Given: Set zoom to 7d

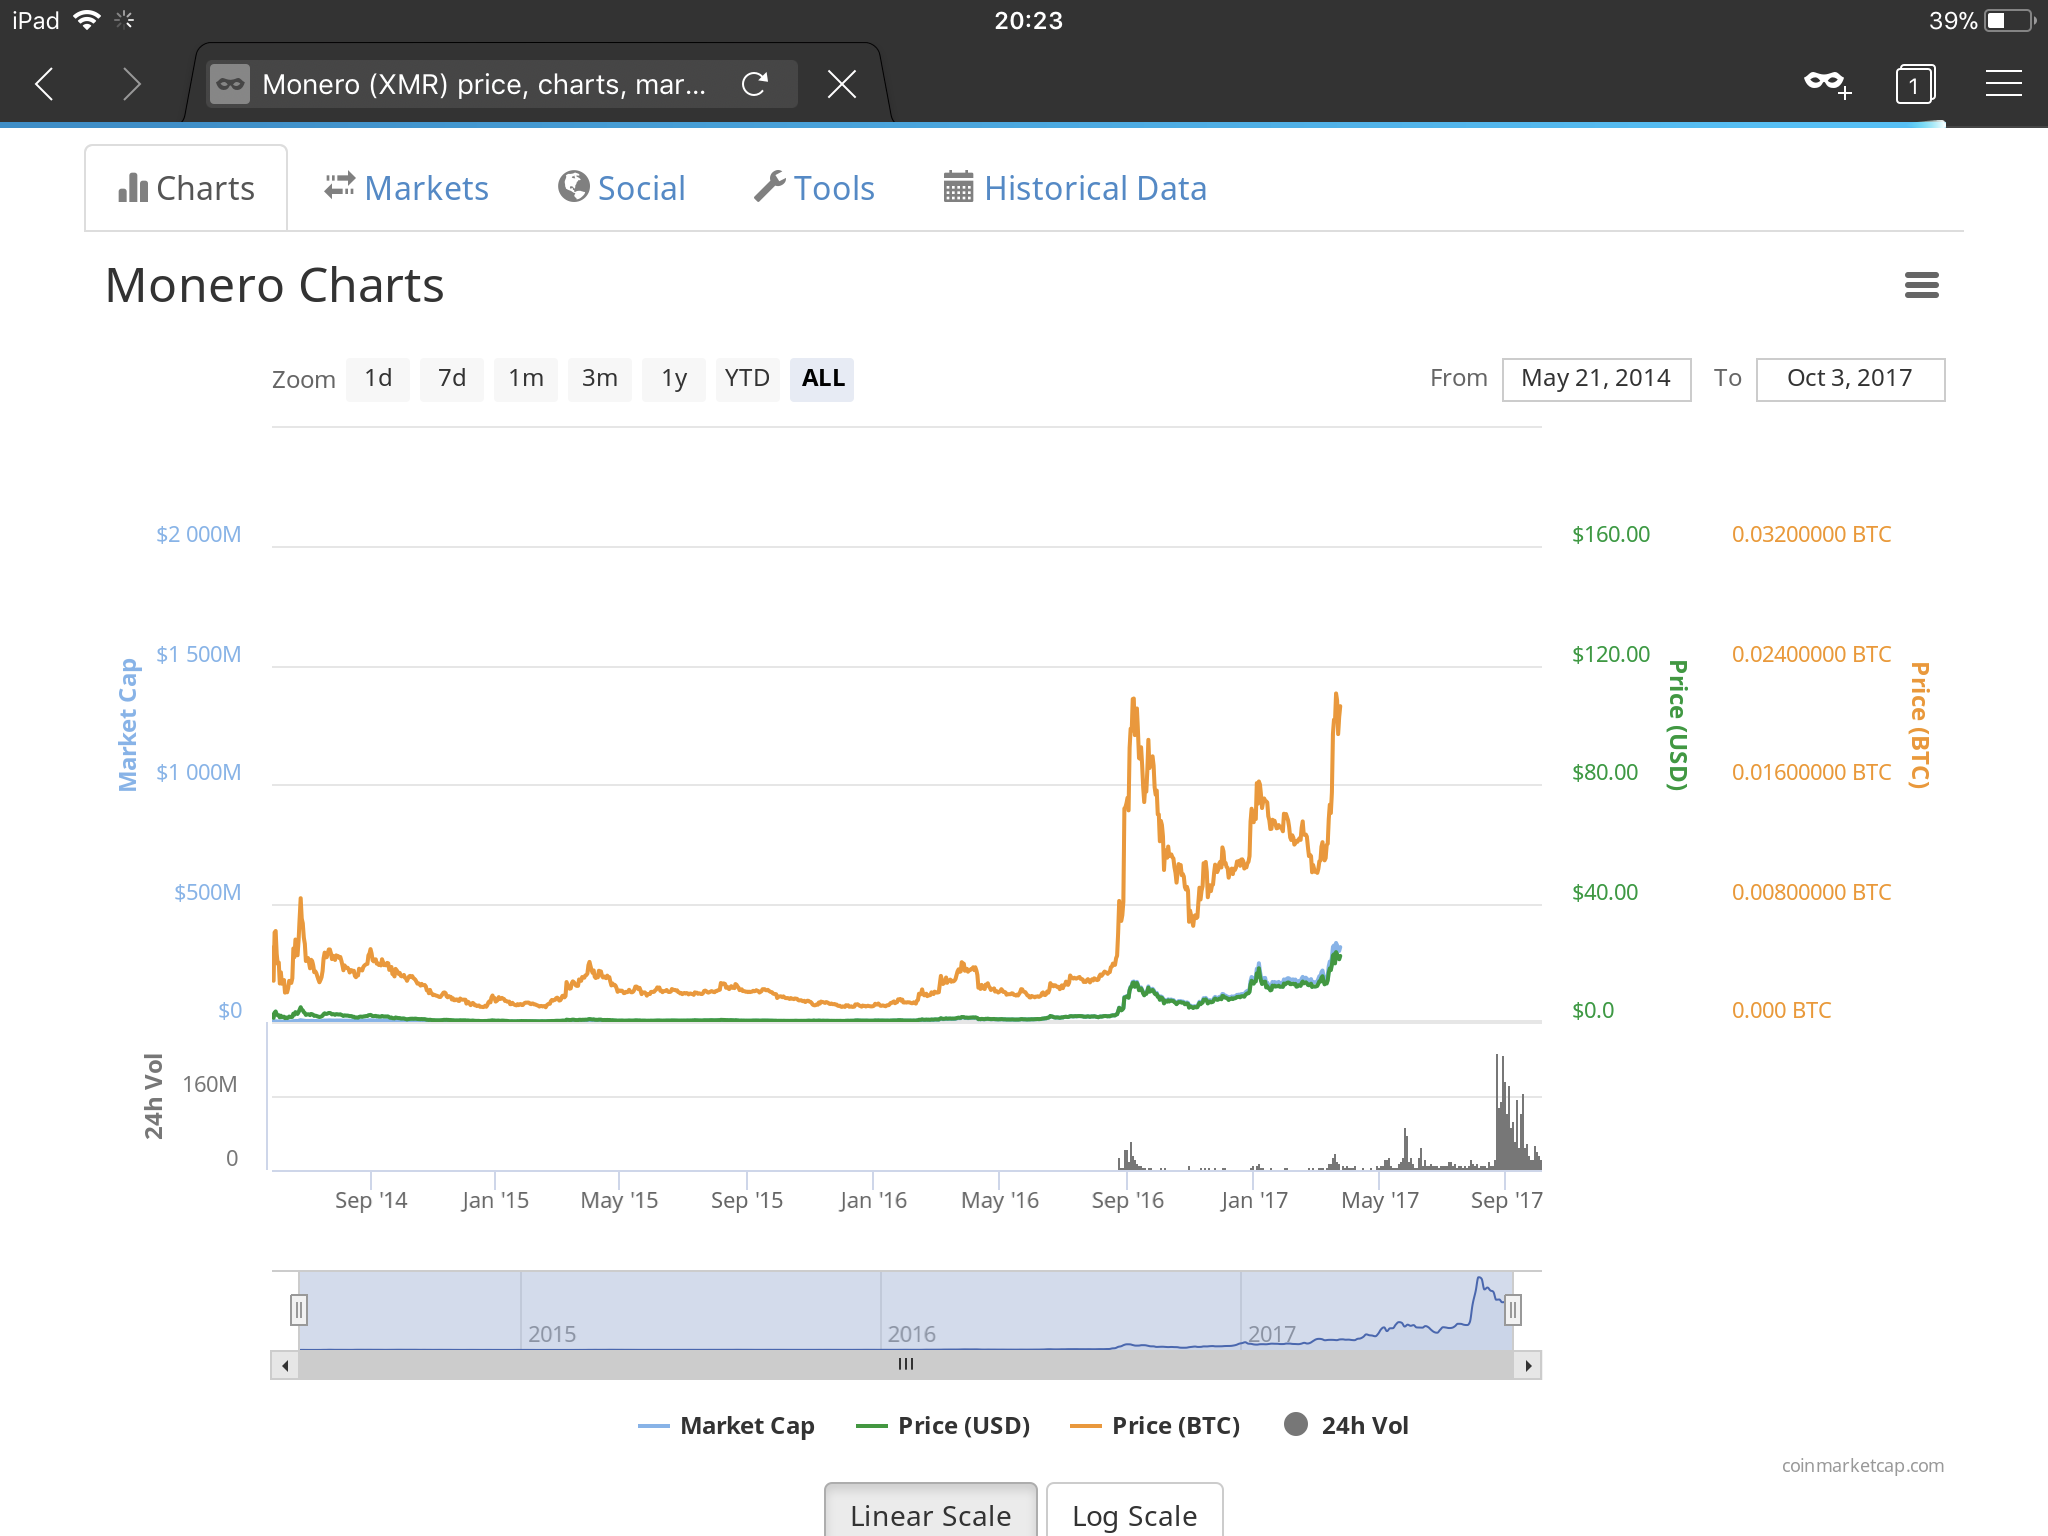Looking at the screenshot, I should point(452,379).
